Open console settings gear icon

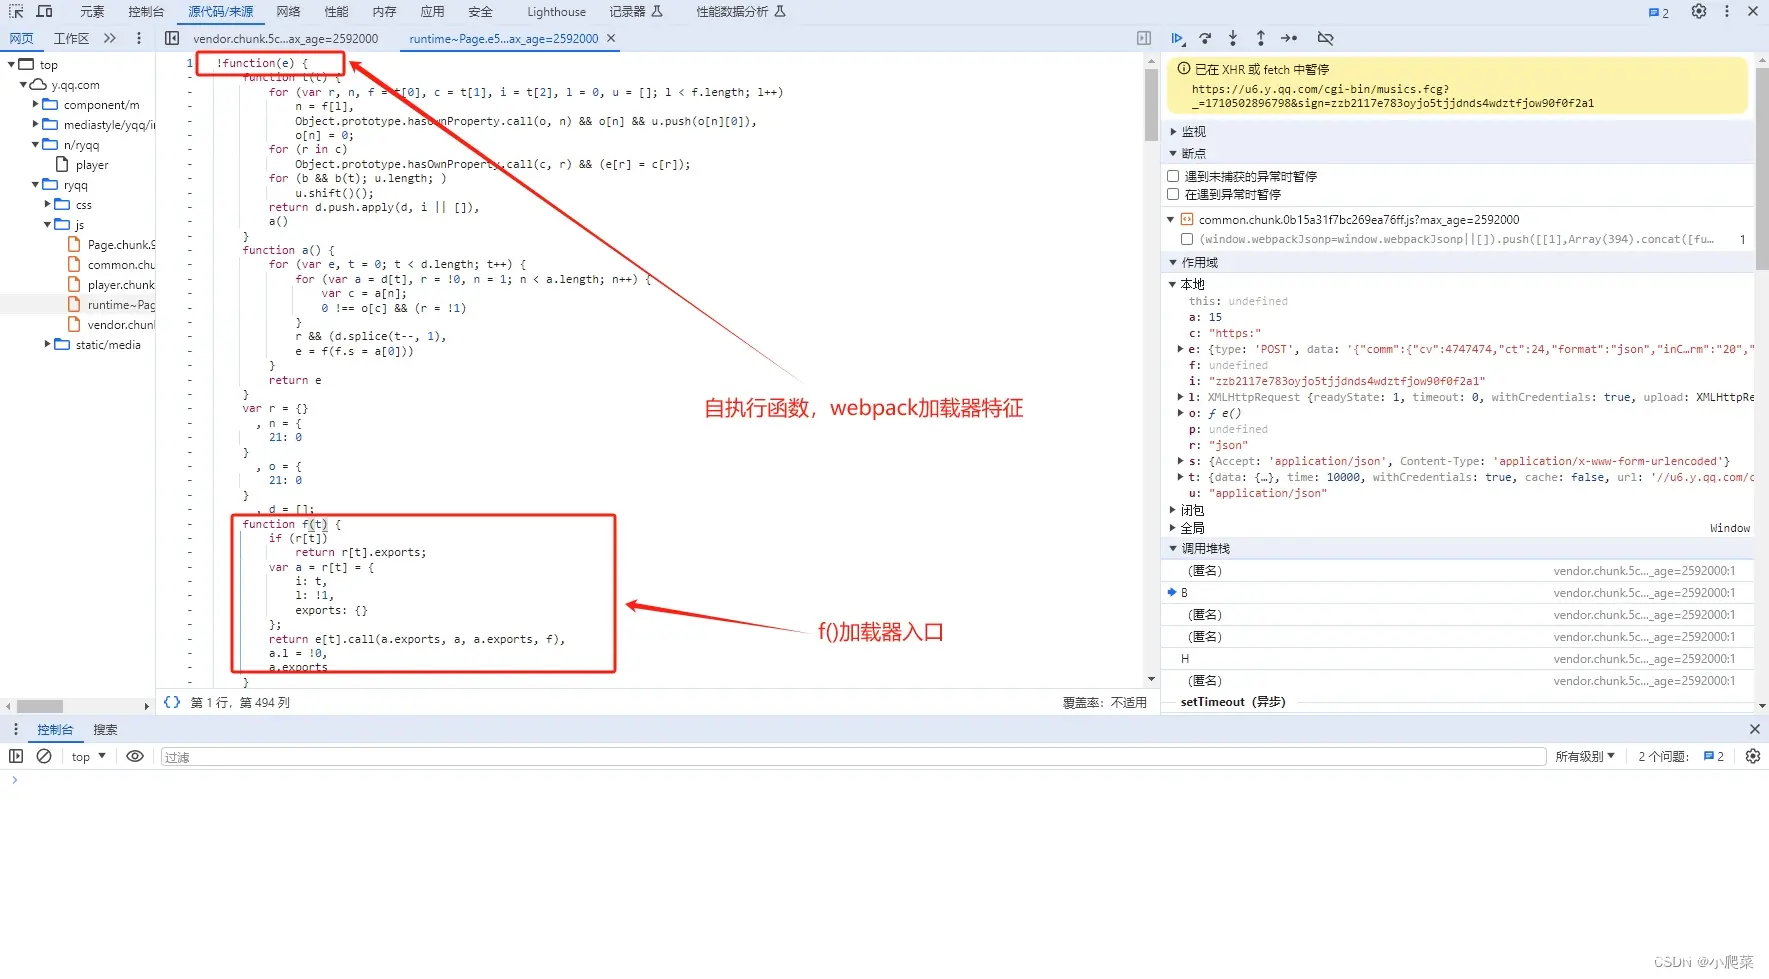tap(1753, 756)
